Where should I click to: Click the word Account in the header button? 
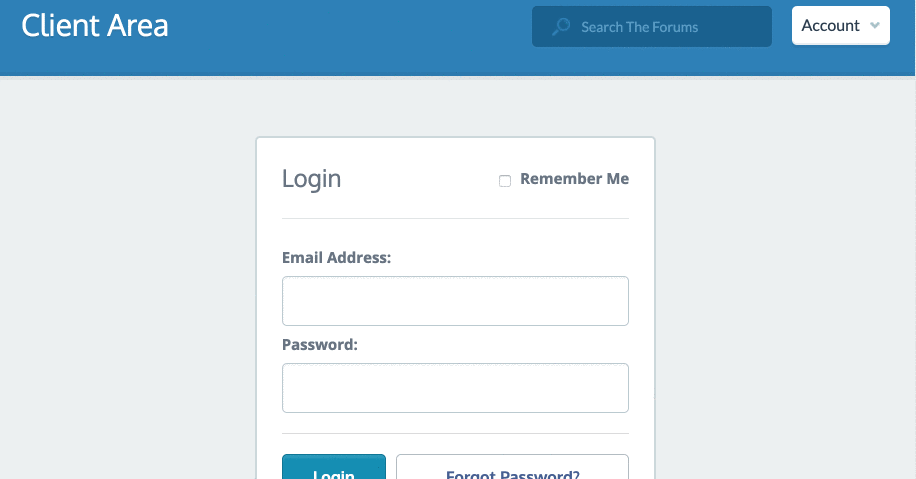(x=830, y=26)
